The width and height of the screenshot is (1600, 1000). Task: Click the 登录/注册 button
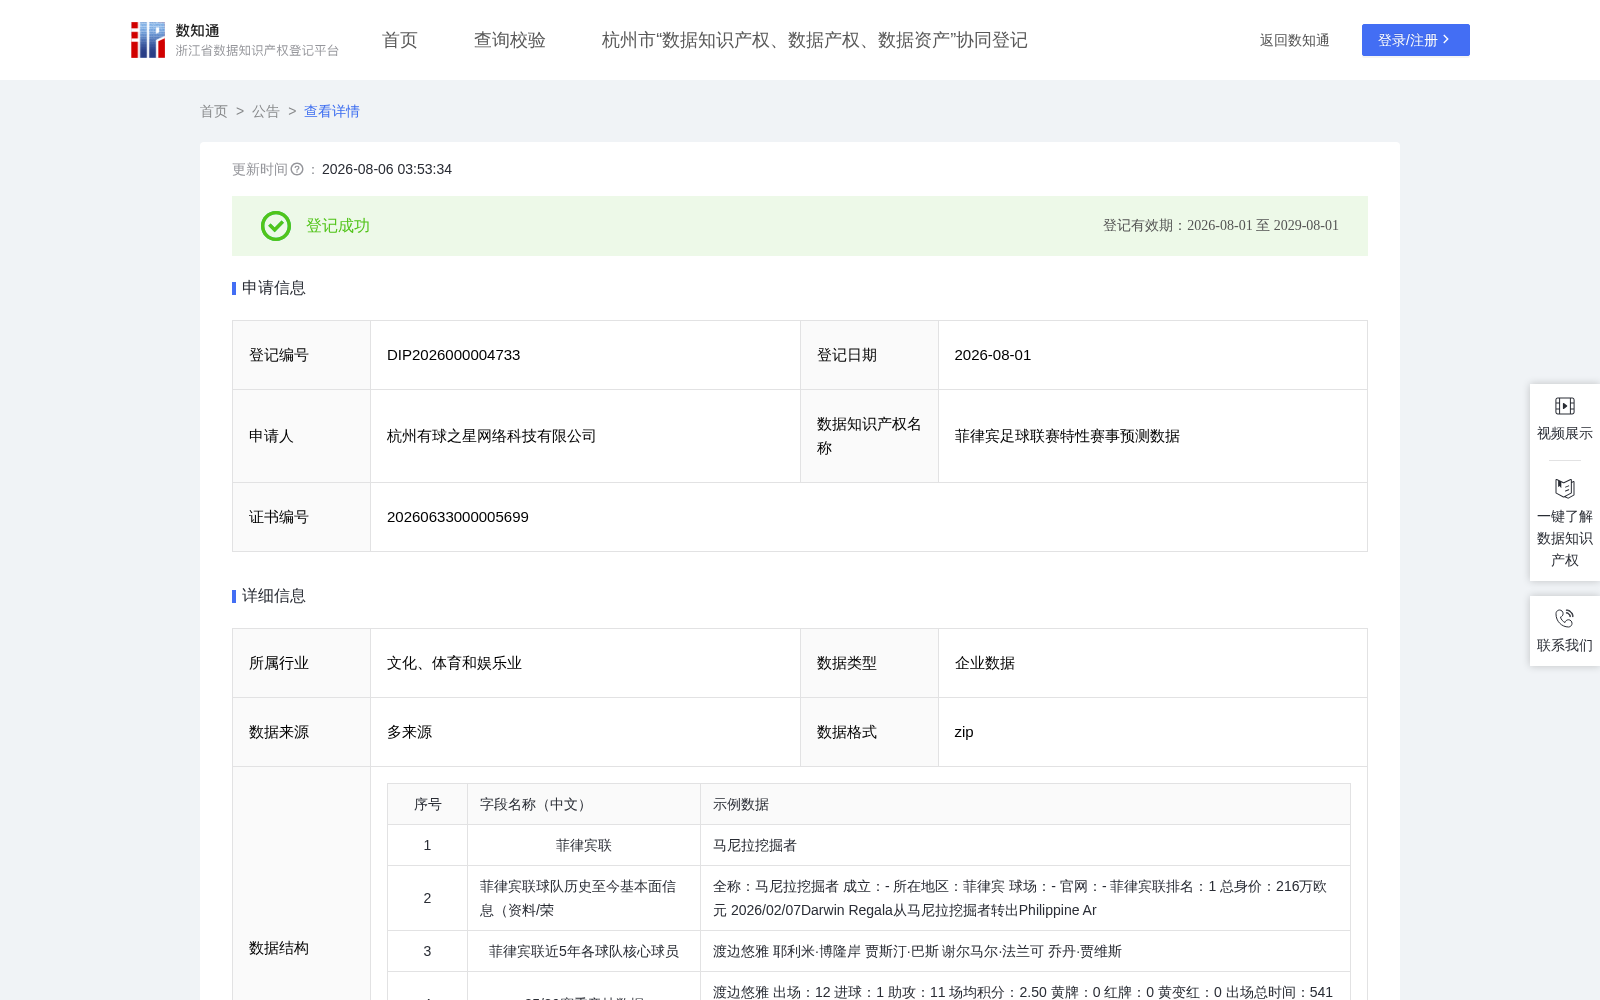click(x=1415, y=40)
